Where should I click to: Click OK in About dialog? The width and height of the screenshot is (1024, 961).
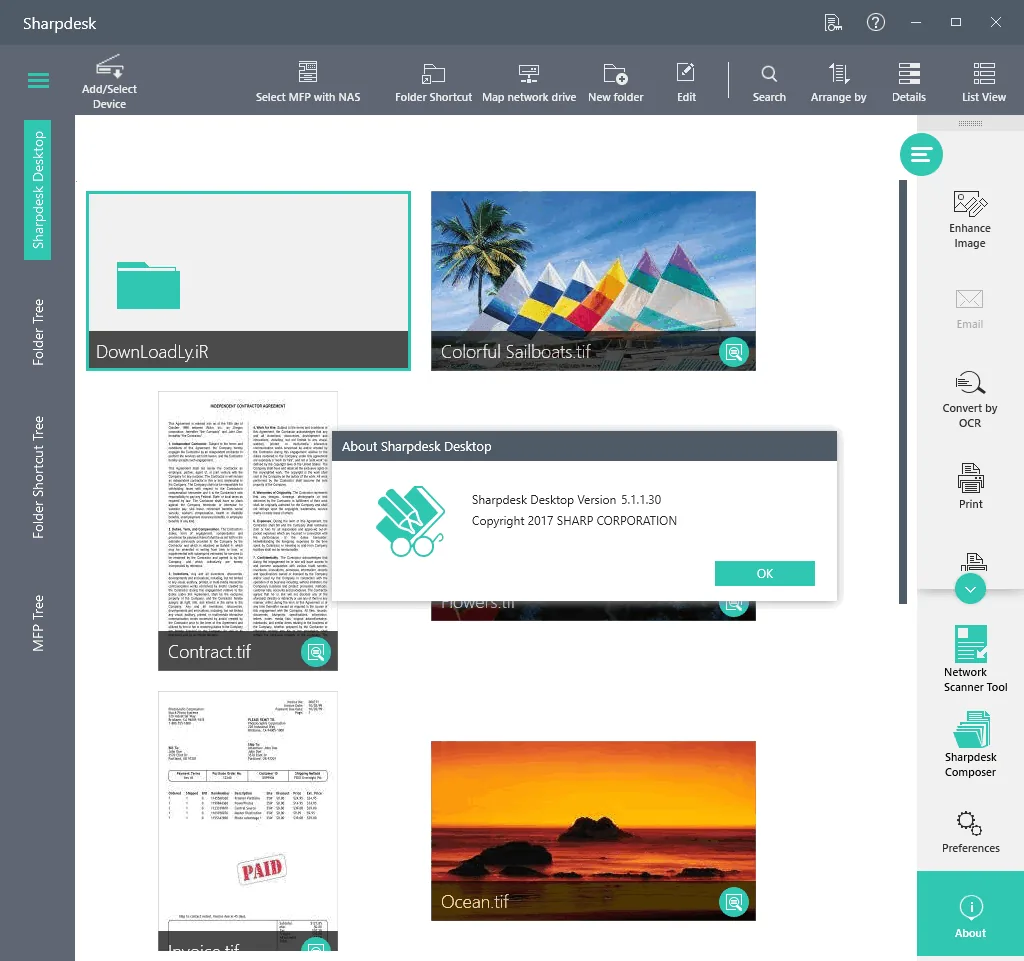[765, 573]
